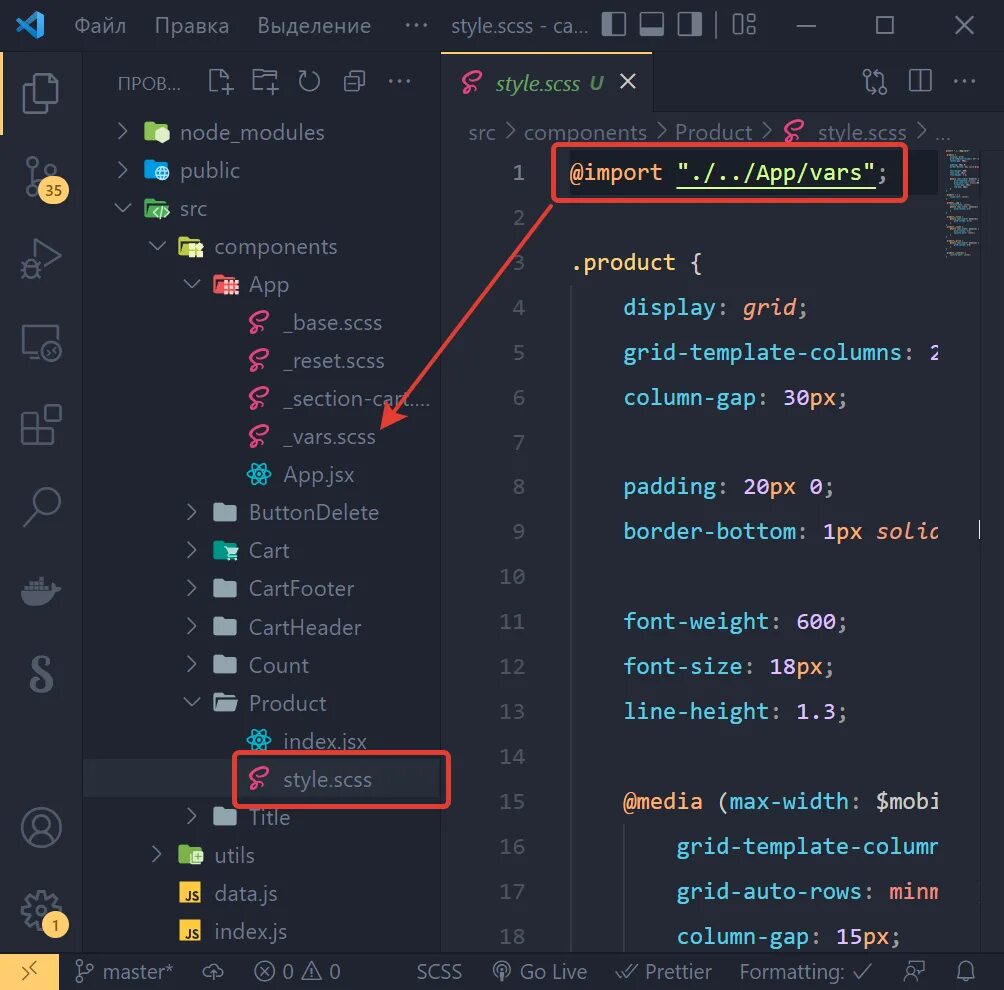The width and height of the screenshot is (1004, 990).
Task: Click VS Code logo in title bar
Action: (30, 26)
